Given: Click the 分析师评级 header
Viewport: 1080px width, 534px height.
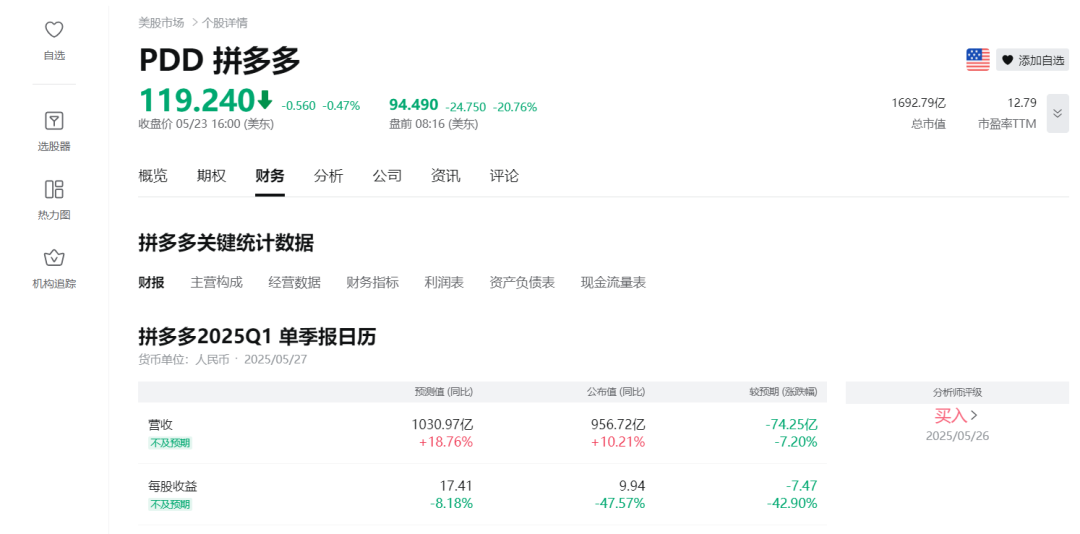Looking at the screenshot, I should (x=957, y=392).
